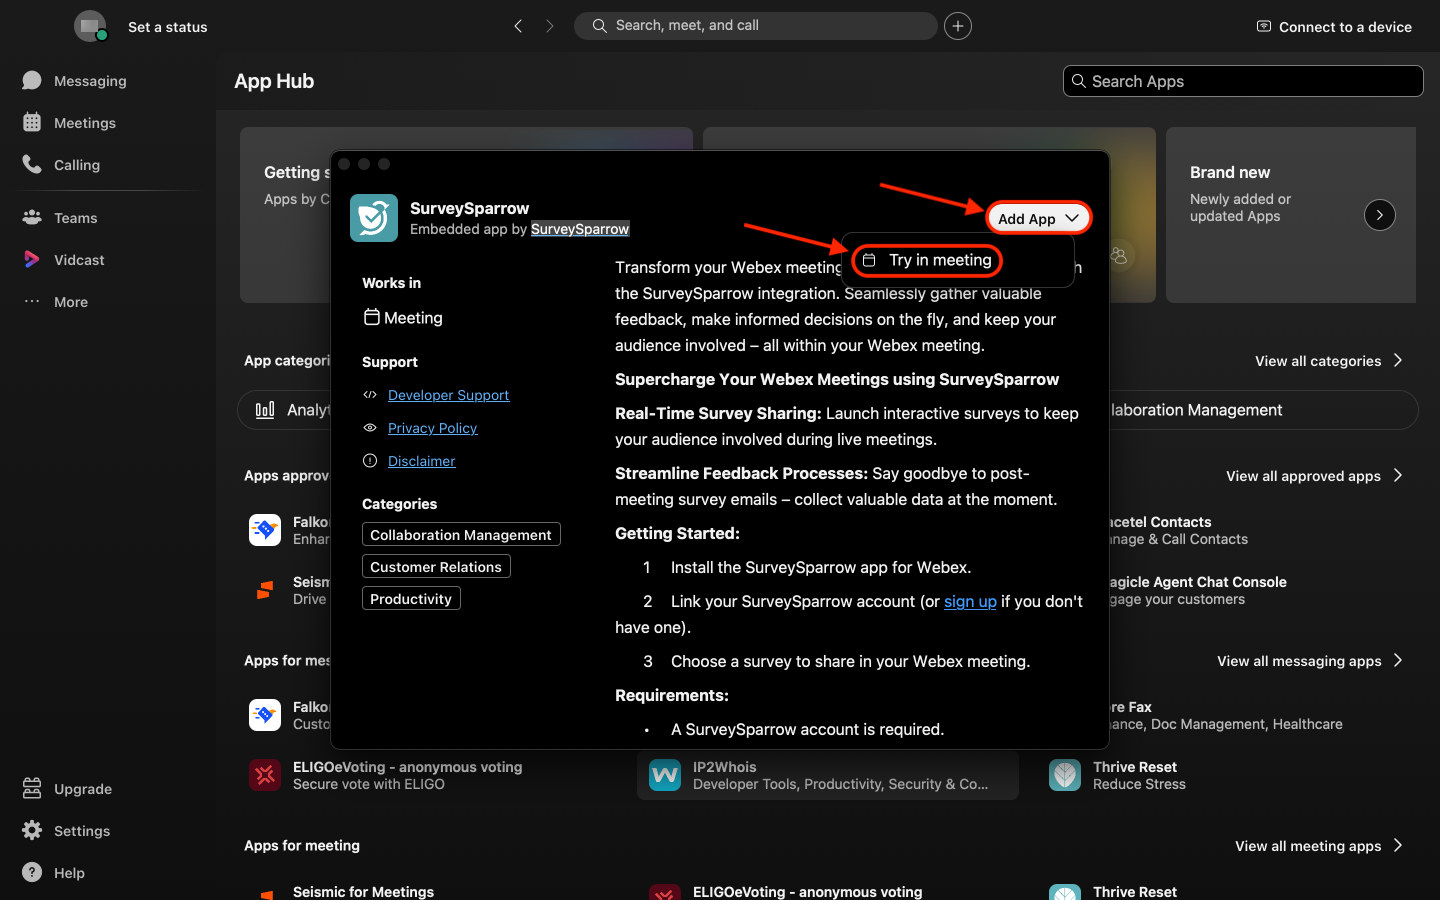
Task: Open the IP2Whois app icon
Action: (x=665, y=775)
